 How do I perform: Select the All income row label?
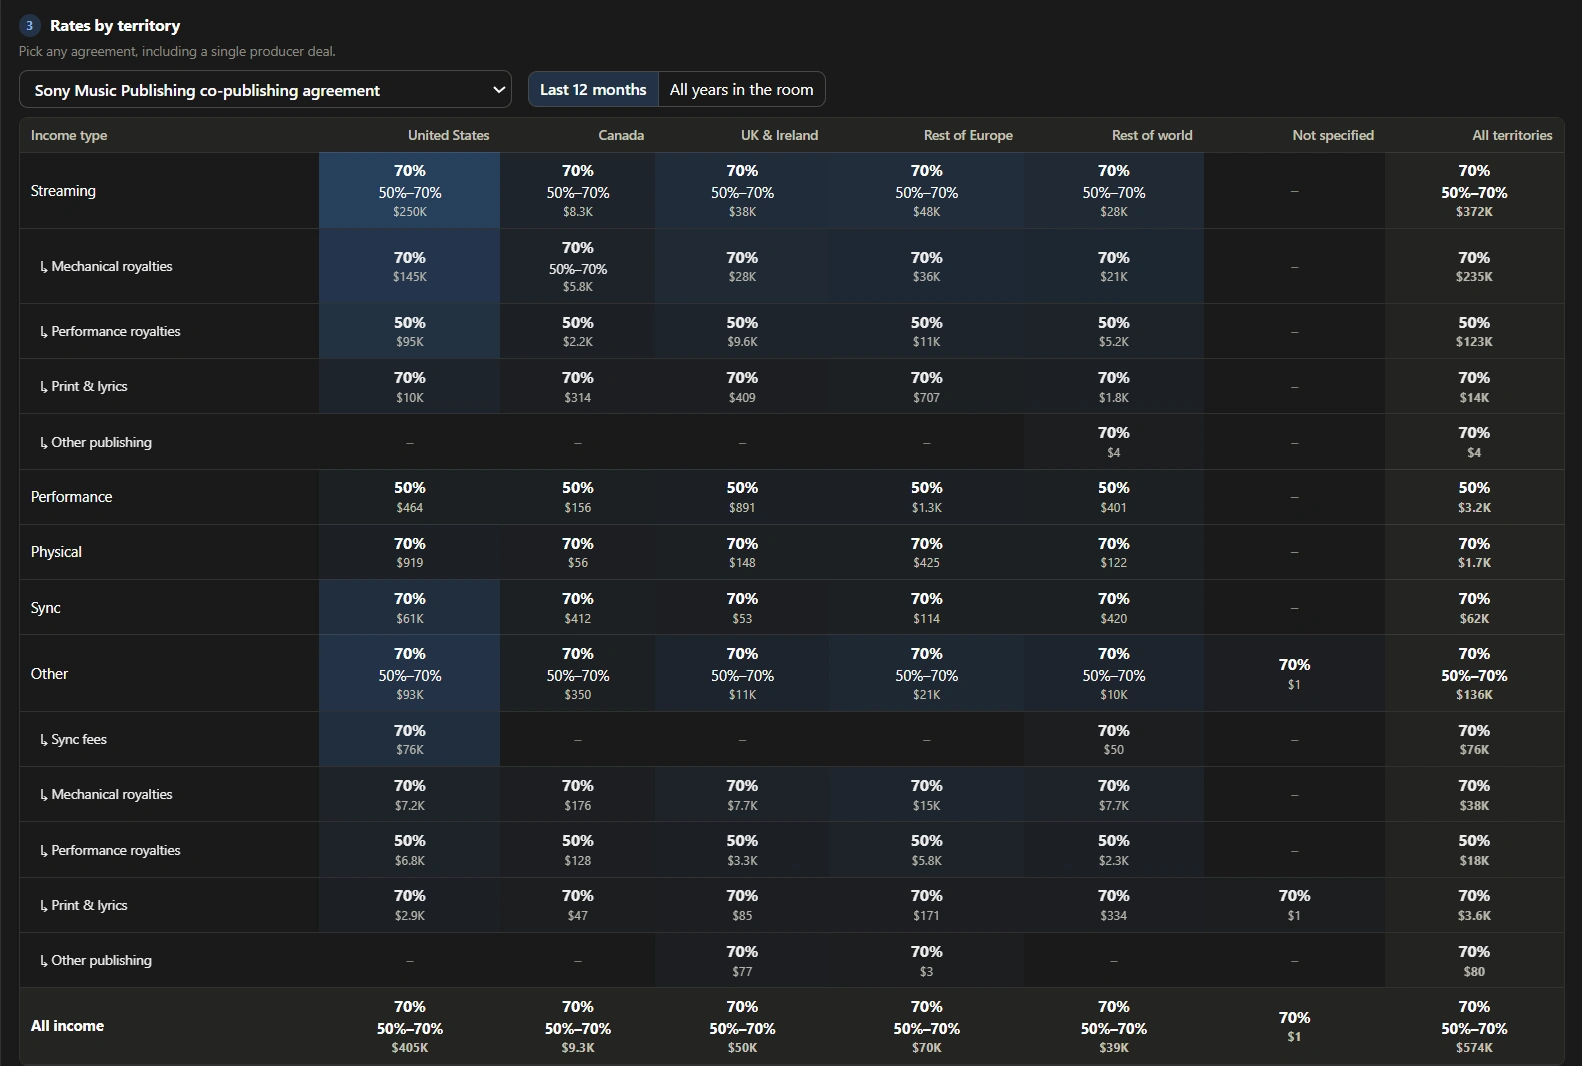[67, 1026]
